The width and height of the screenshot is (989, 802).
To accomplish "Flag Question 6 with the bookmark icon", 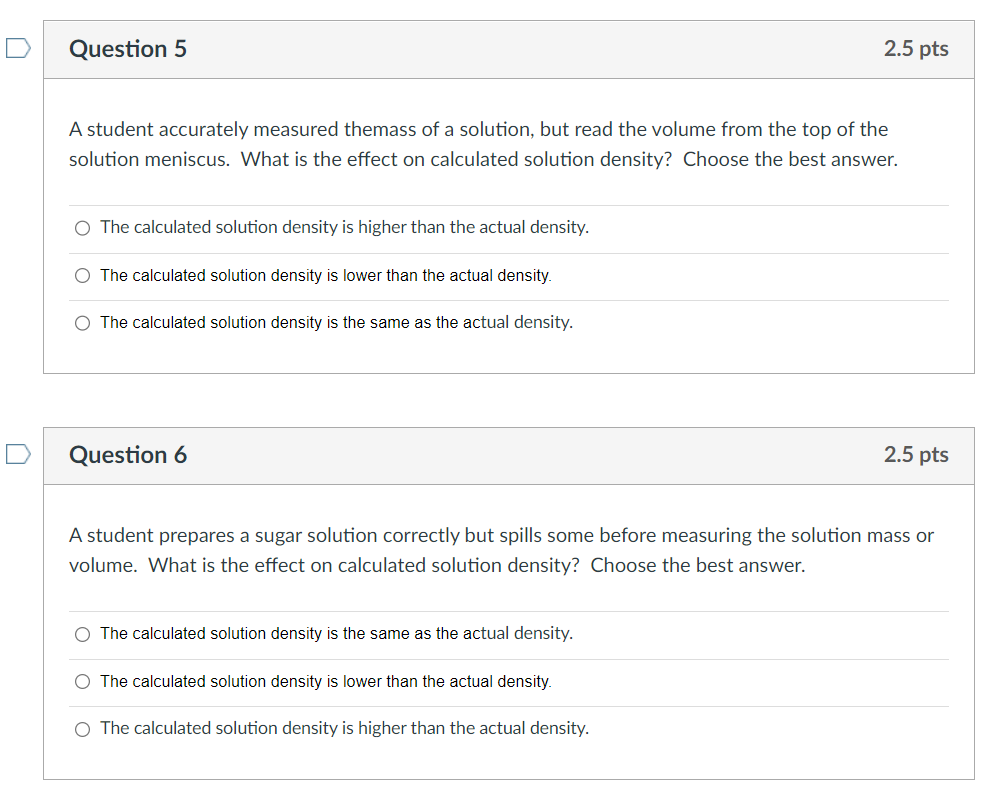I will [18, 454].
